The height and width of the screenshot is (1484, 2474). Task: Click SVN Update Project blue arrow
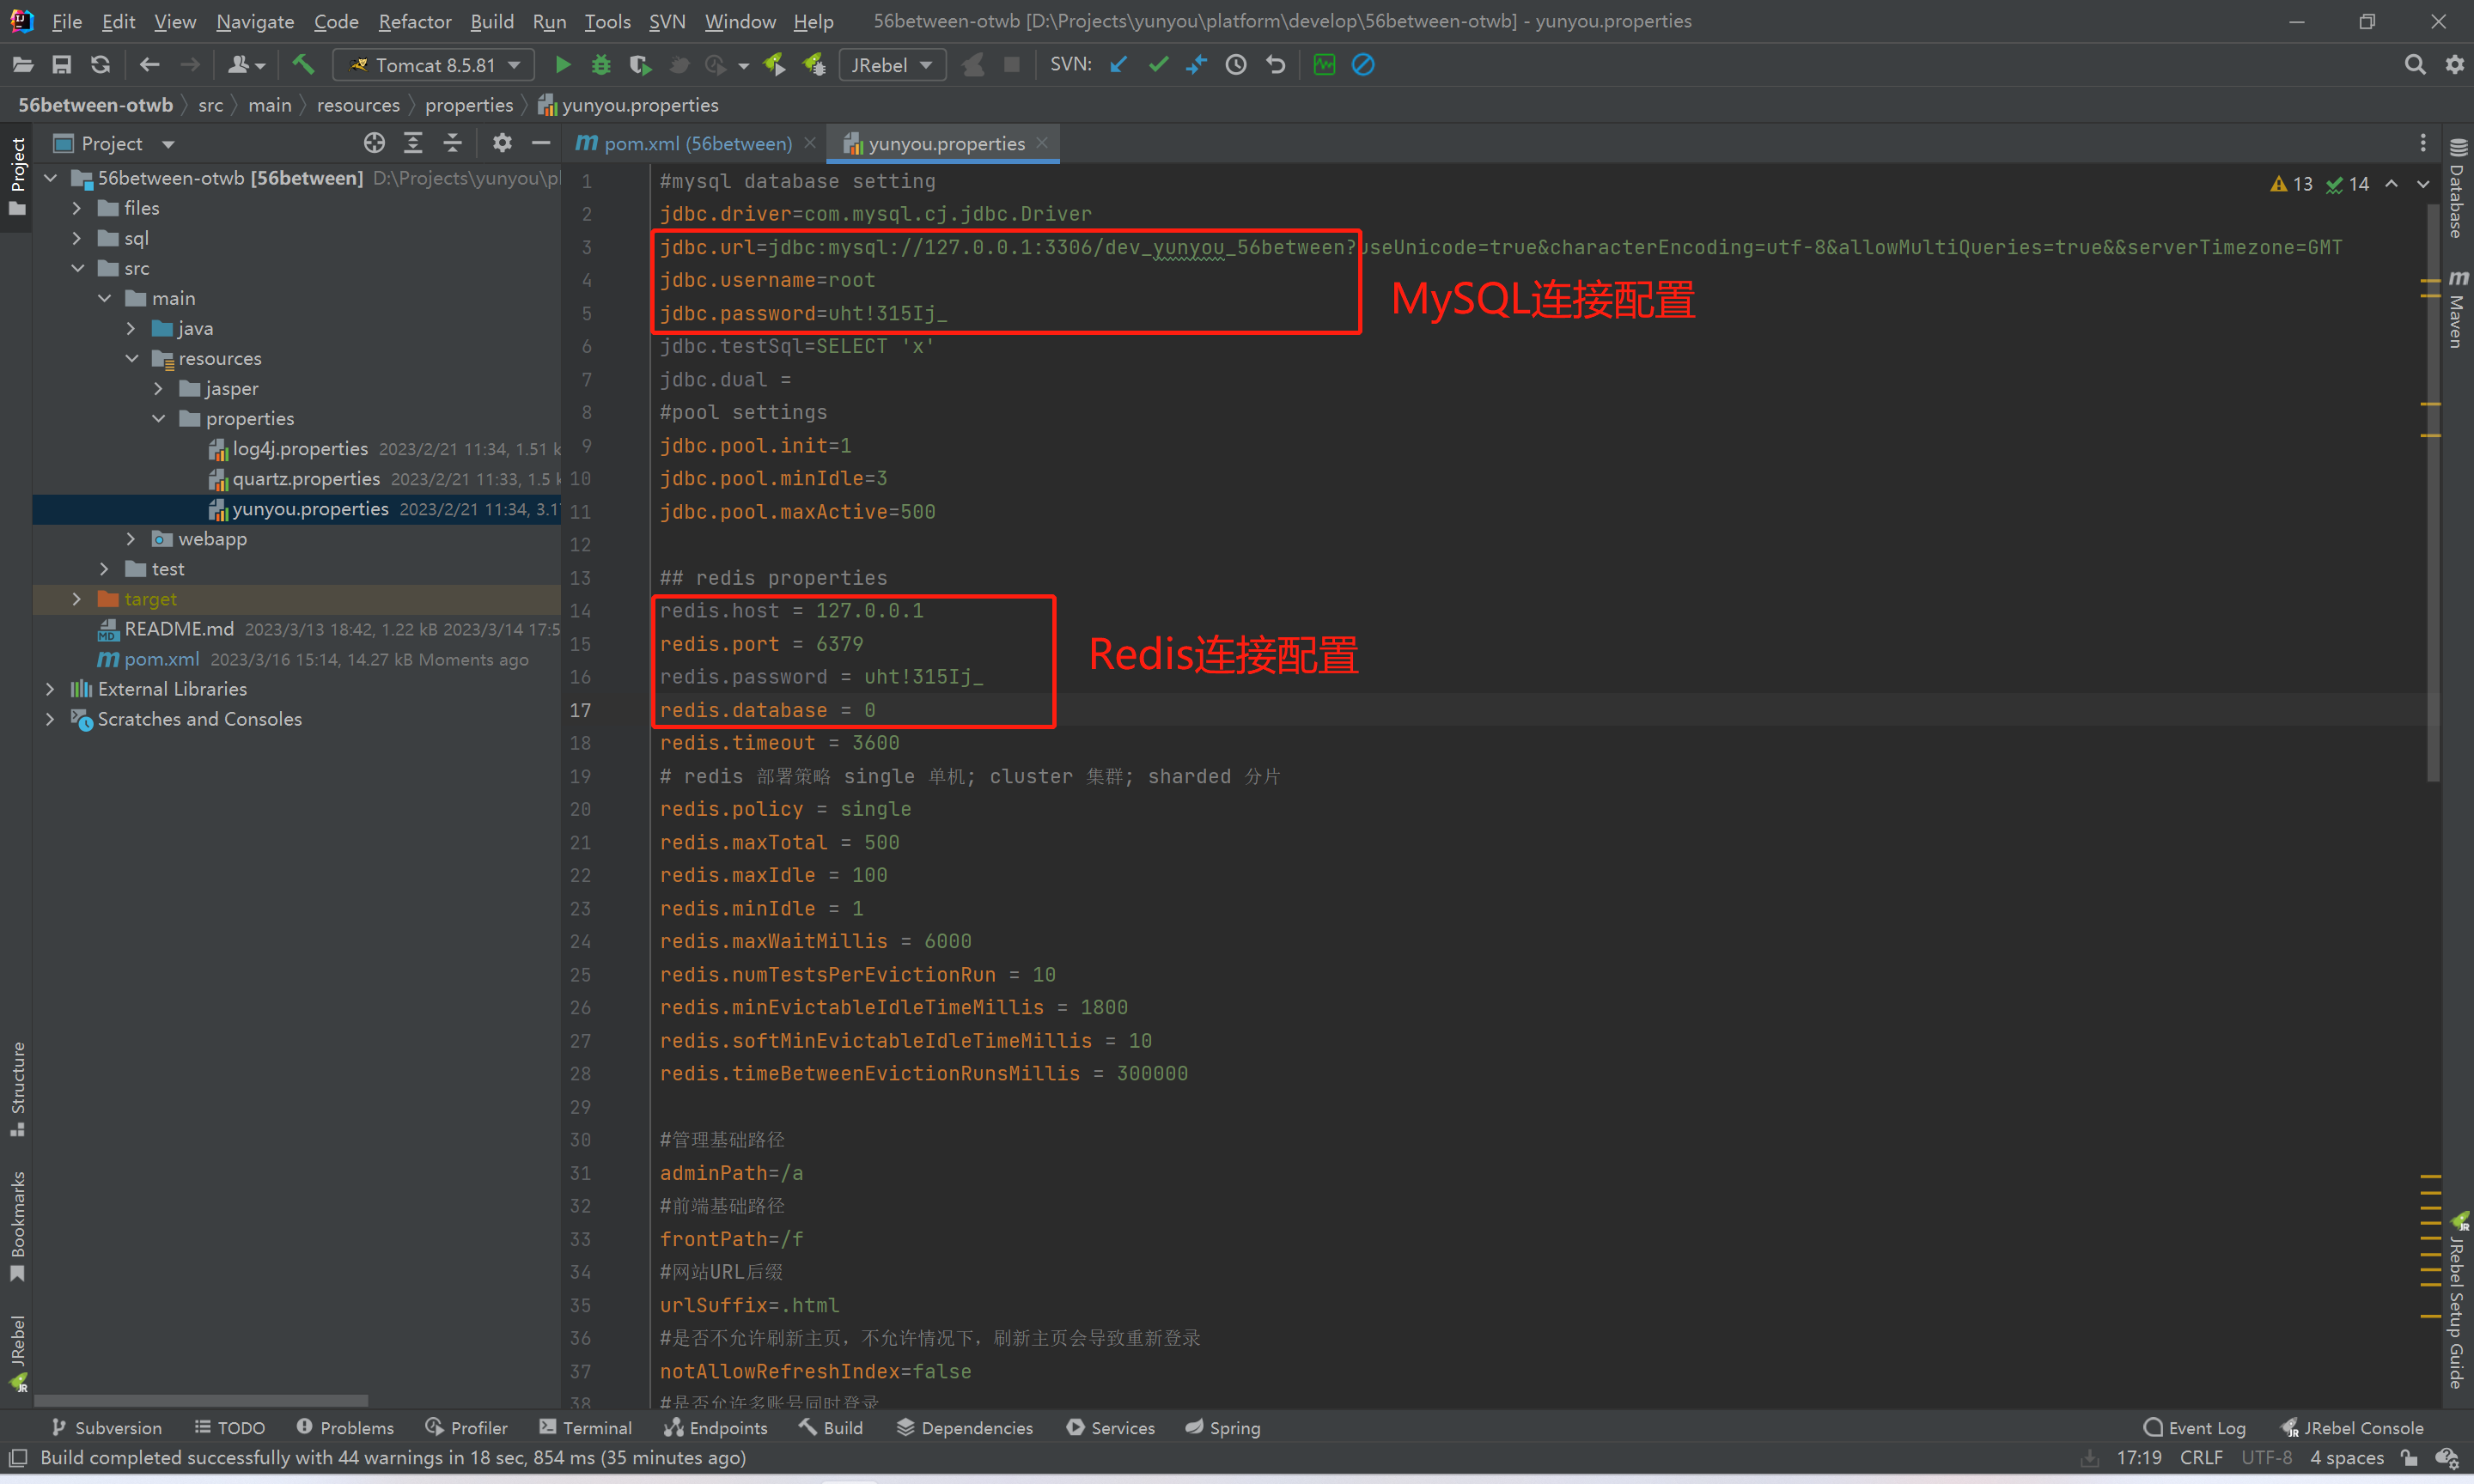1119,65
